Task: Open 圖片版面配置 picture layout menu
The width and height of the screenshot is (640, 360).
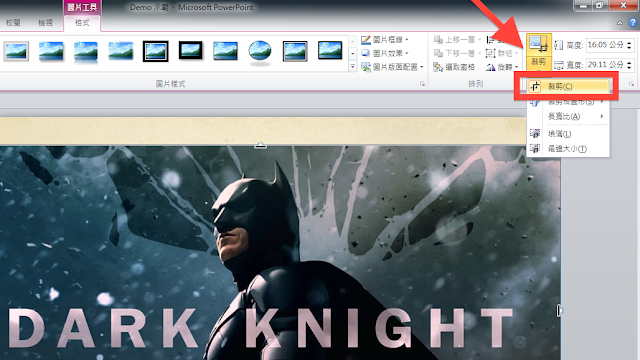Action: click(x=393, y=67)
